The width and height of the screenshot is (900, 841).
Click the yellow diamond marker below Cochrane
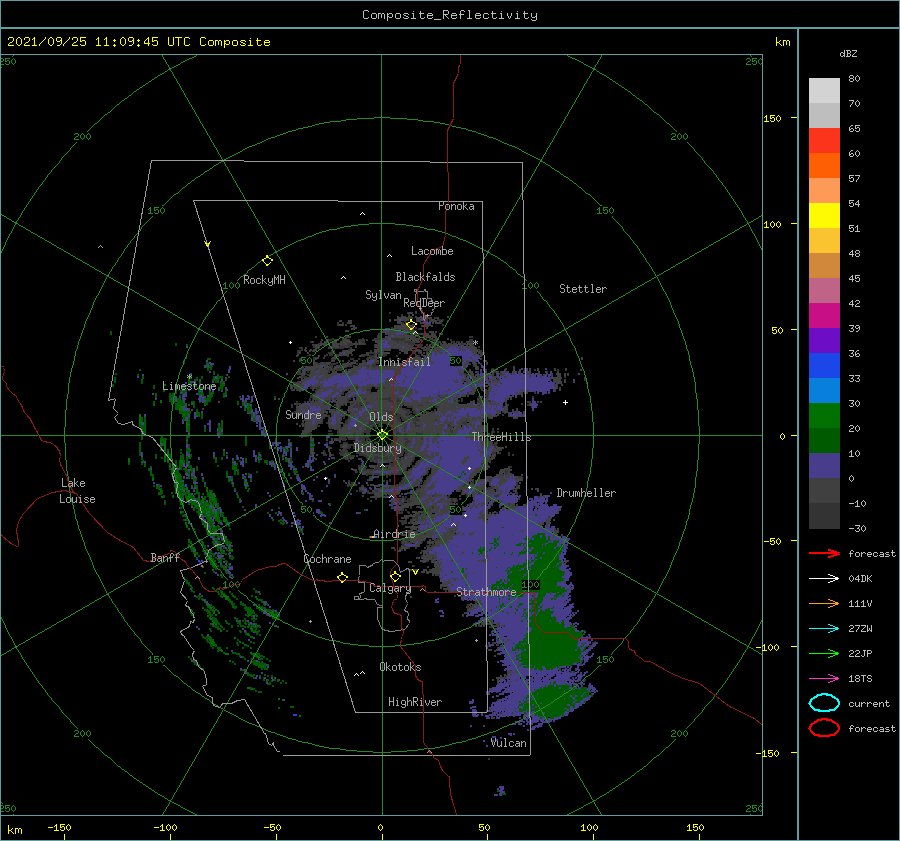[x=342, y=577]
